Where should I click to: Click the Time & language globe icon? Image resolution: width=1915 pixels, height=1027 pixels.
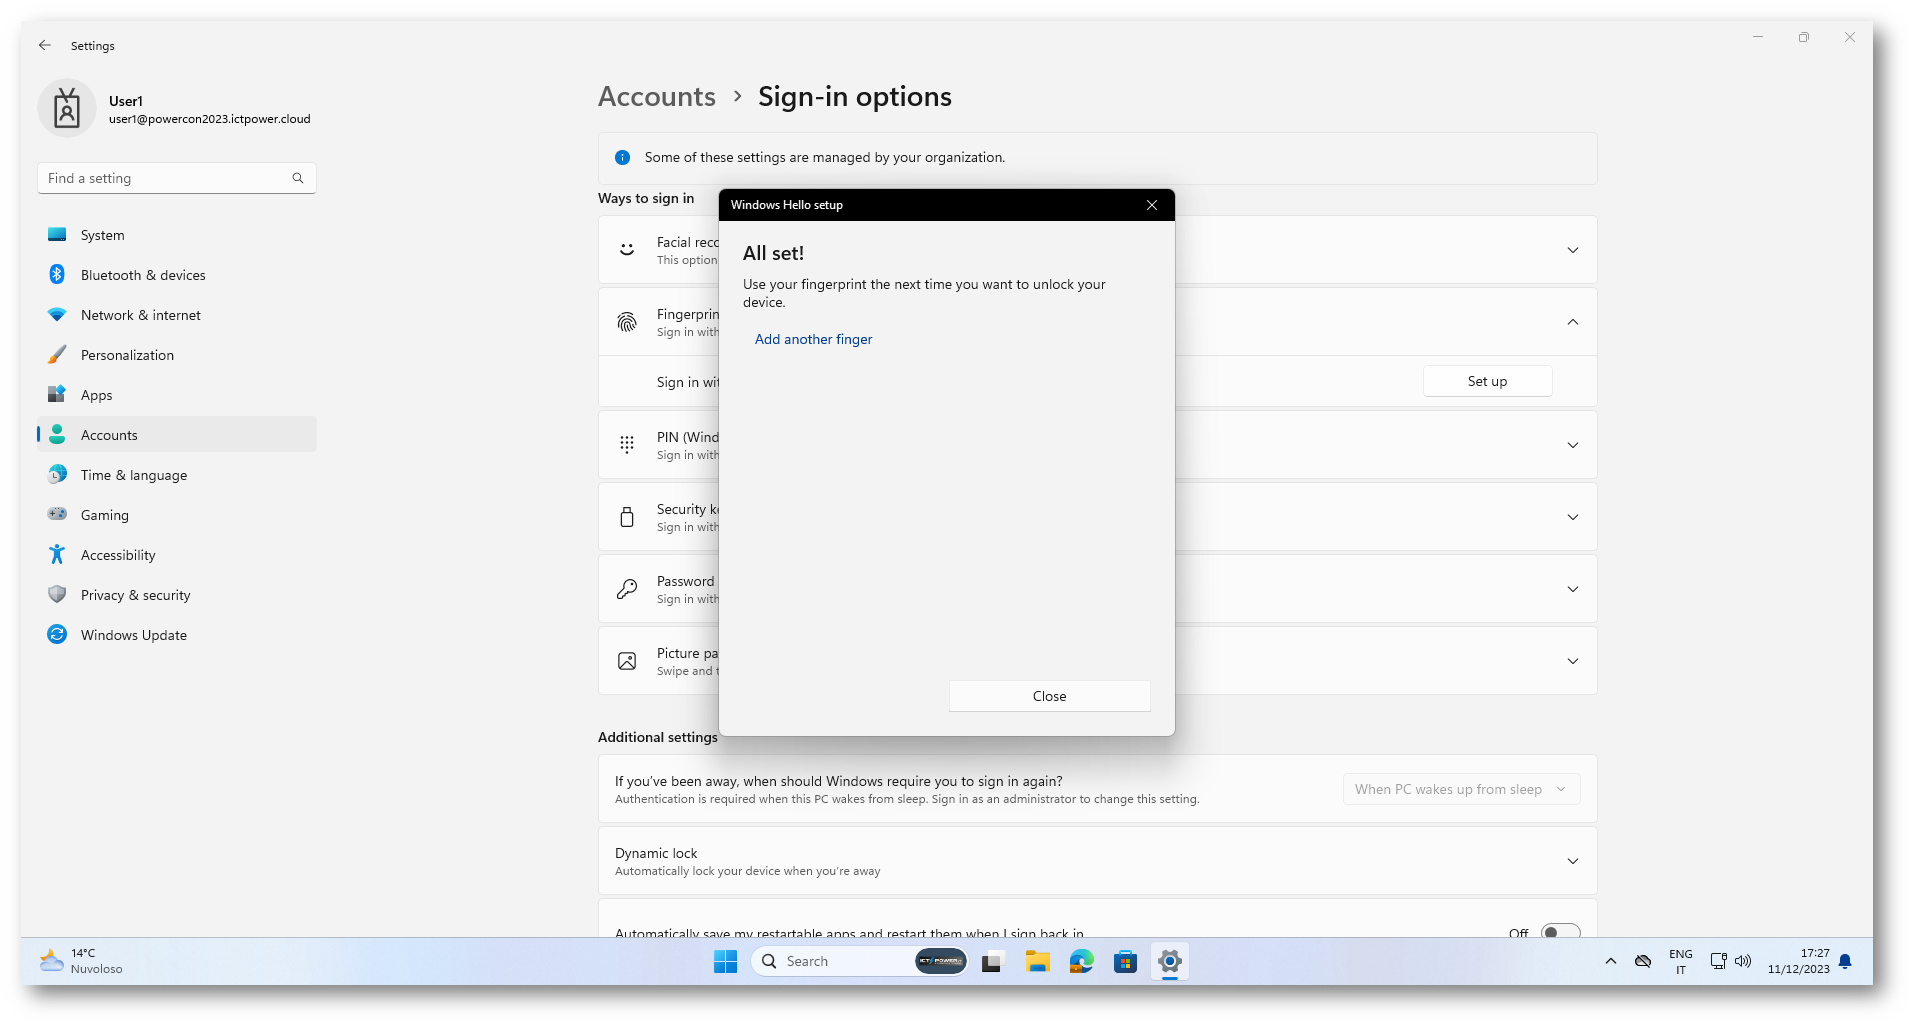coord(57,475)
